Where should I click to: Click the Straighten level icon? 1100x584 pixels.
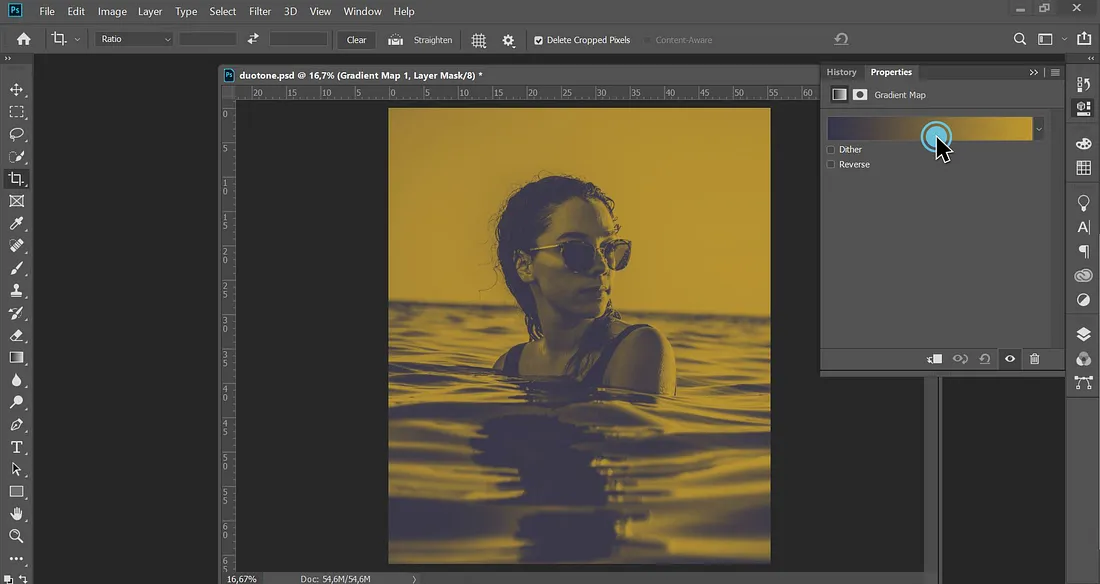[396, 40]
